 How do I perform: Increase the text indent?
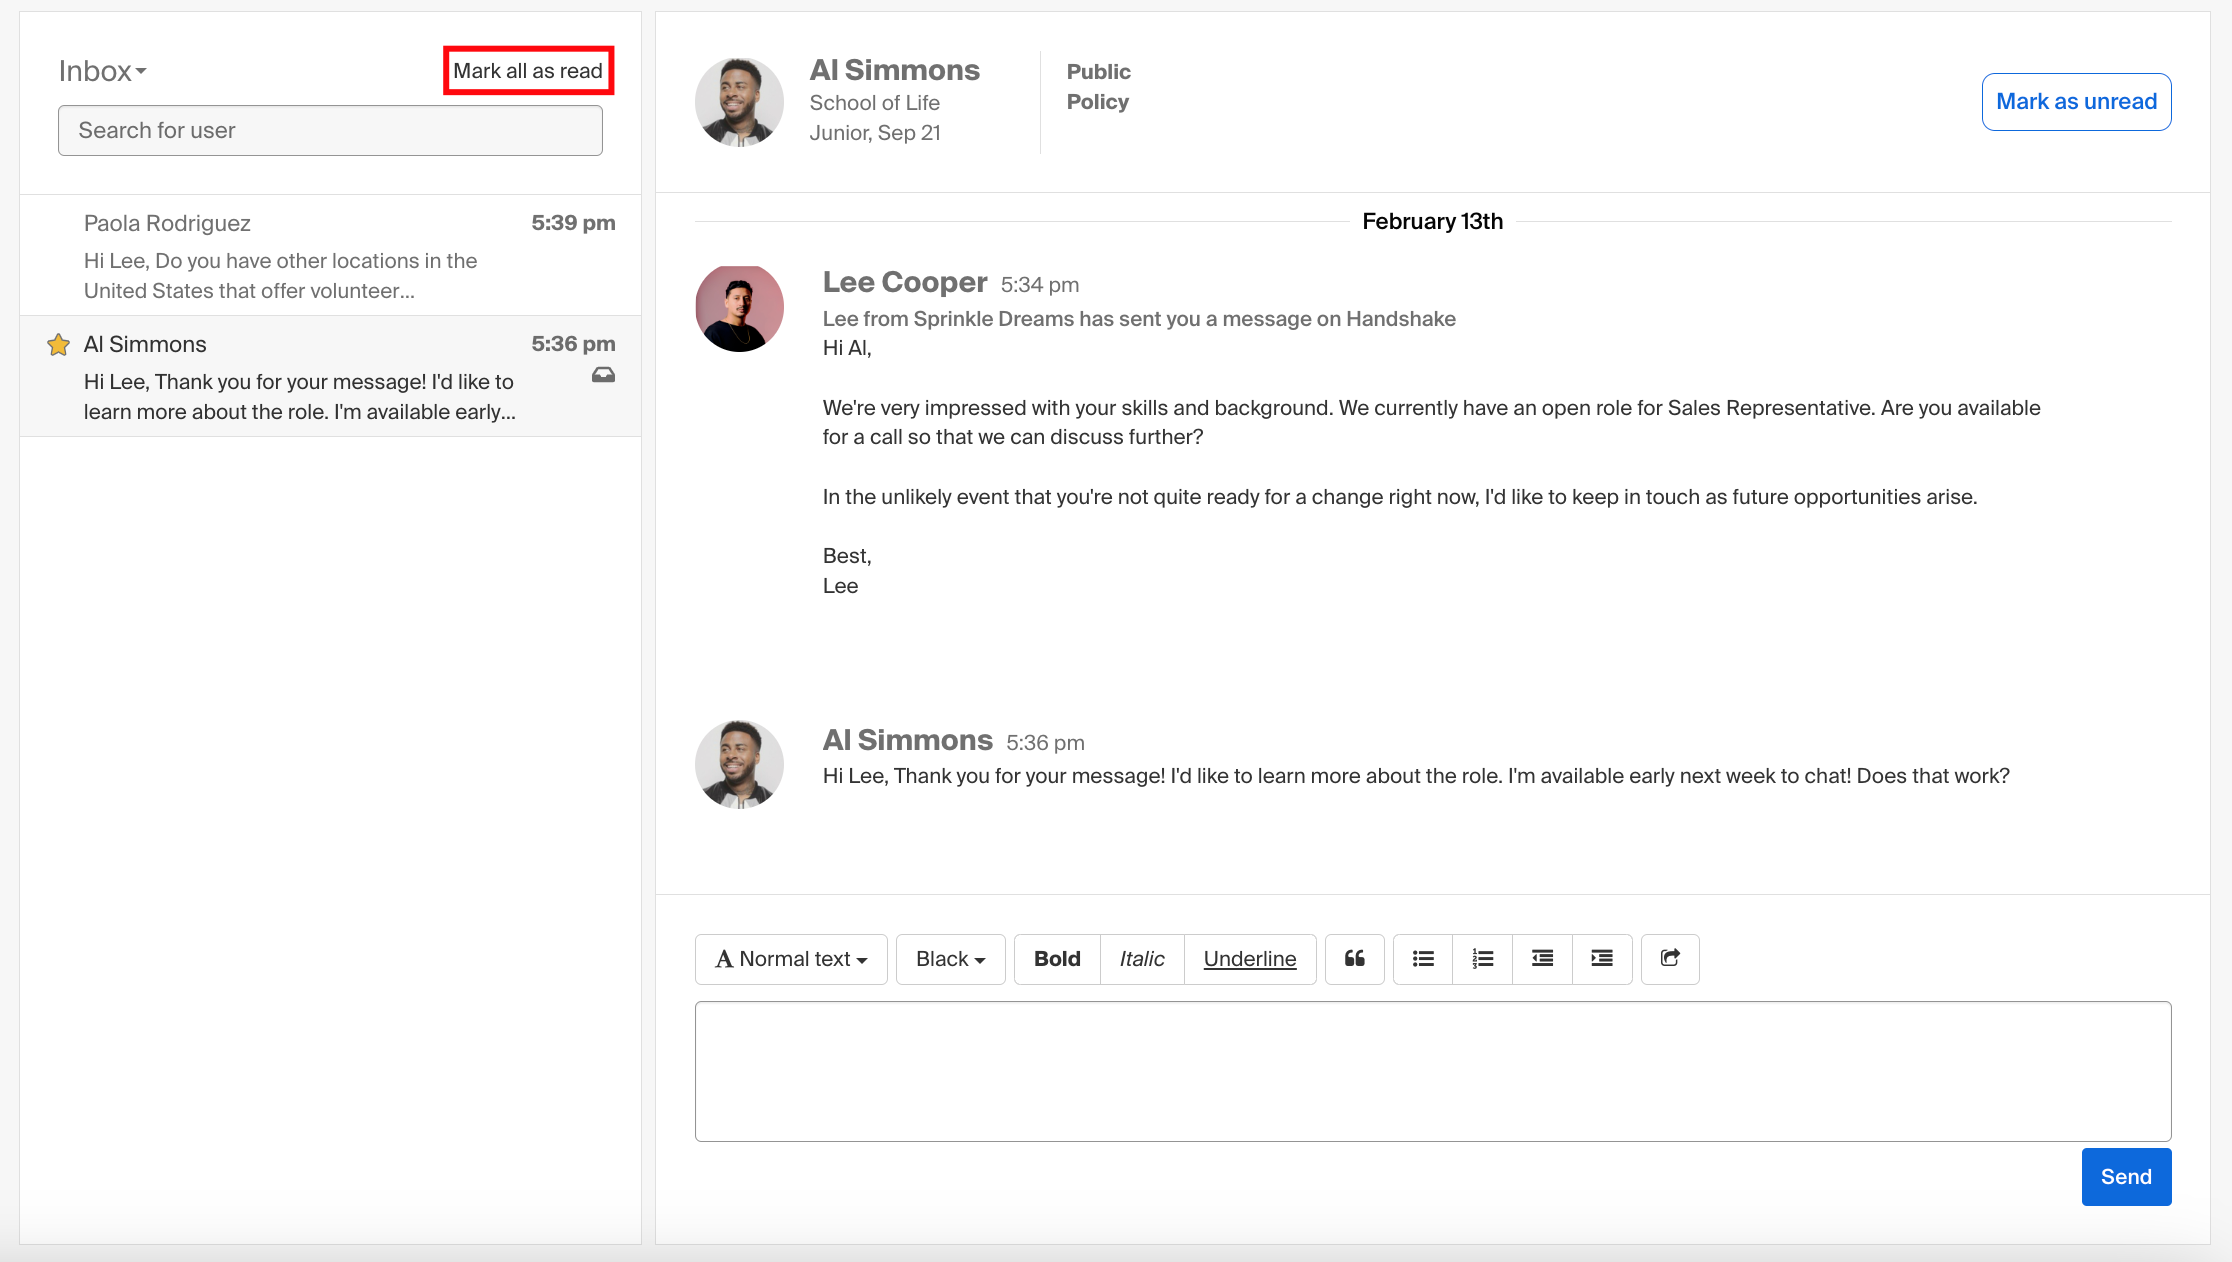click(1601, 958)
